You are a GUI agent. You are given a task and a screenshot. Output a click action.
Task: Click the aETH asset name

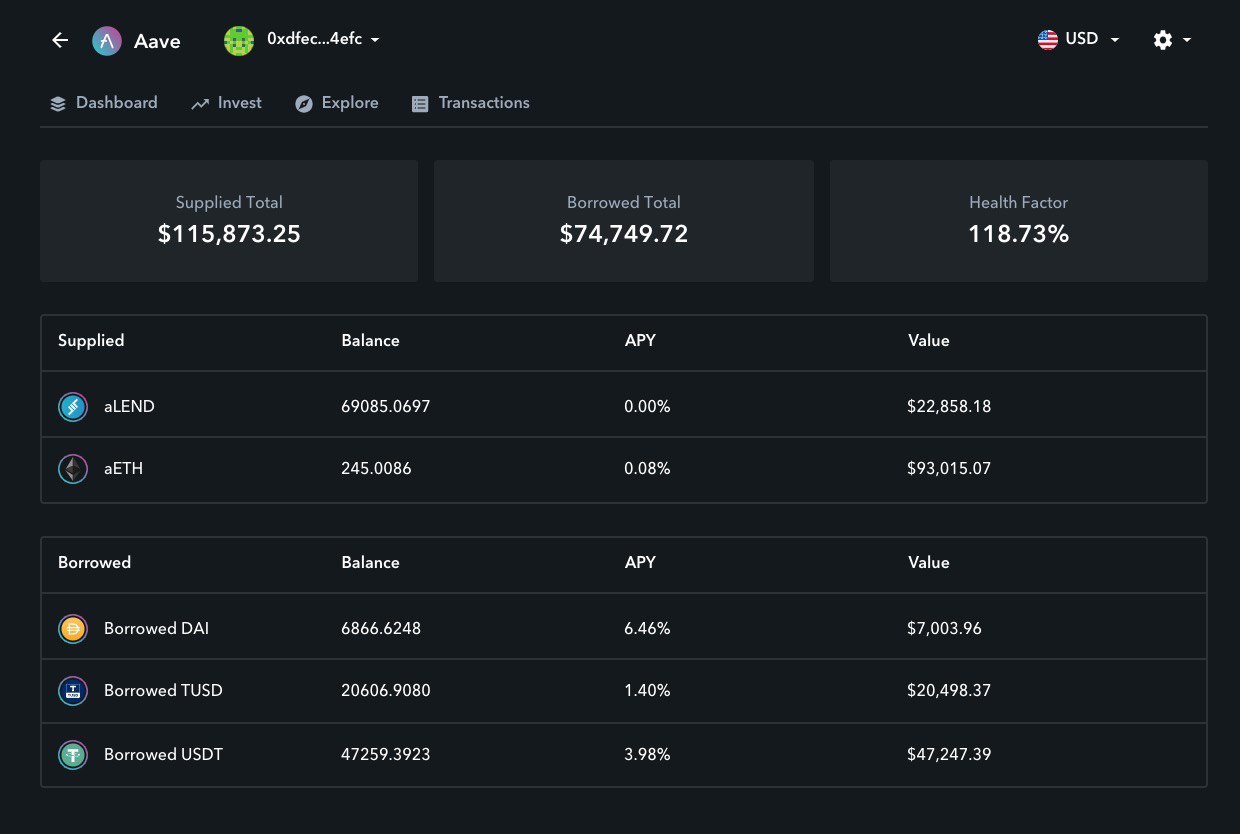[x=123, y=468]
